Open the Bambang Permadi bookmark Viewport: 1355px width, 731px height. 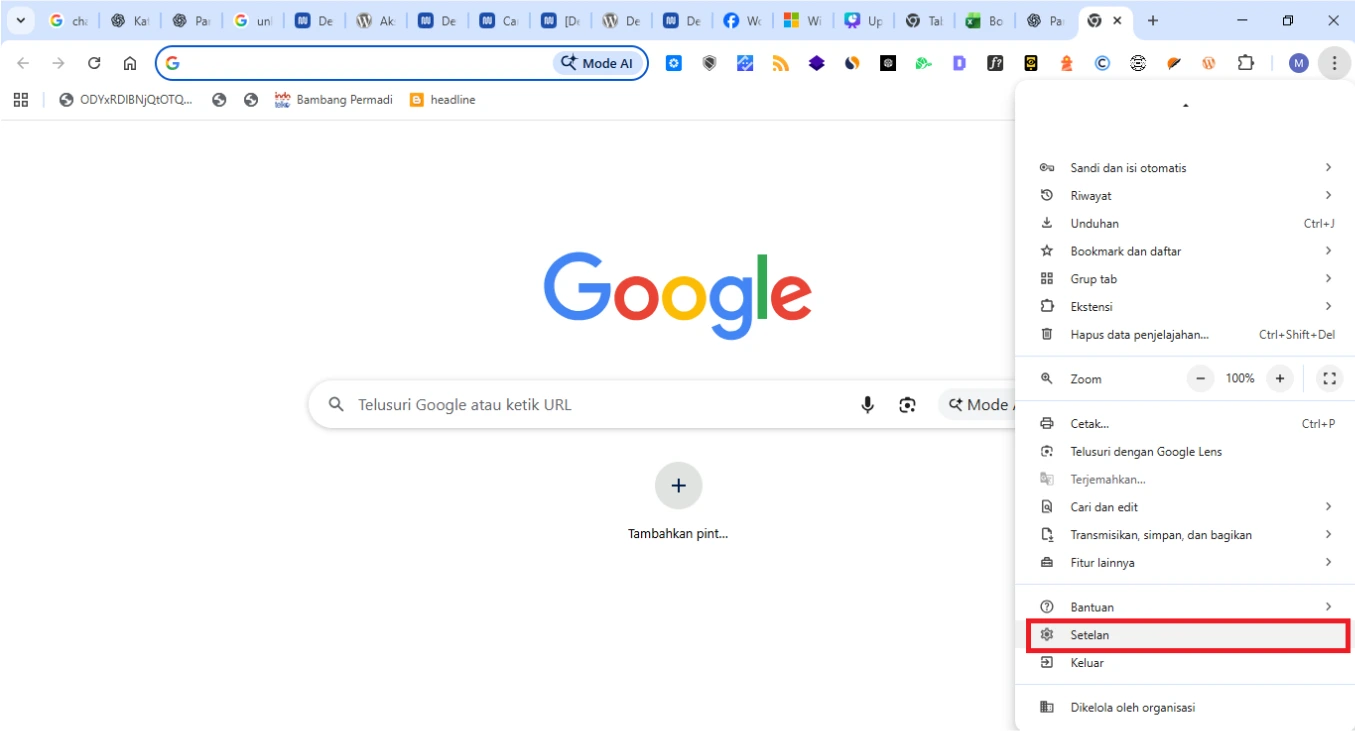click(x=334, y=100)
